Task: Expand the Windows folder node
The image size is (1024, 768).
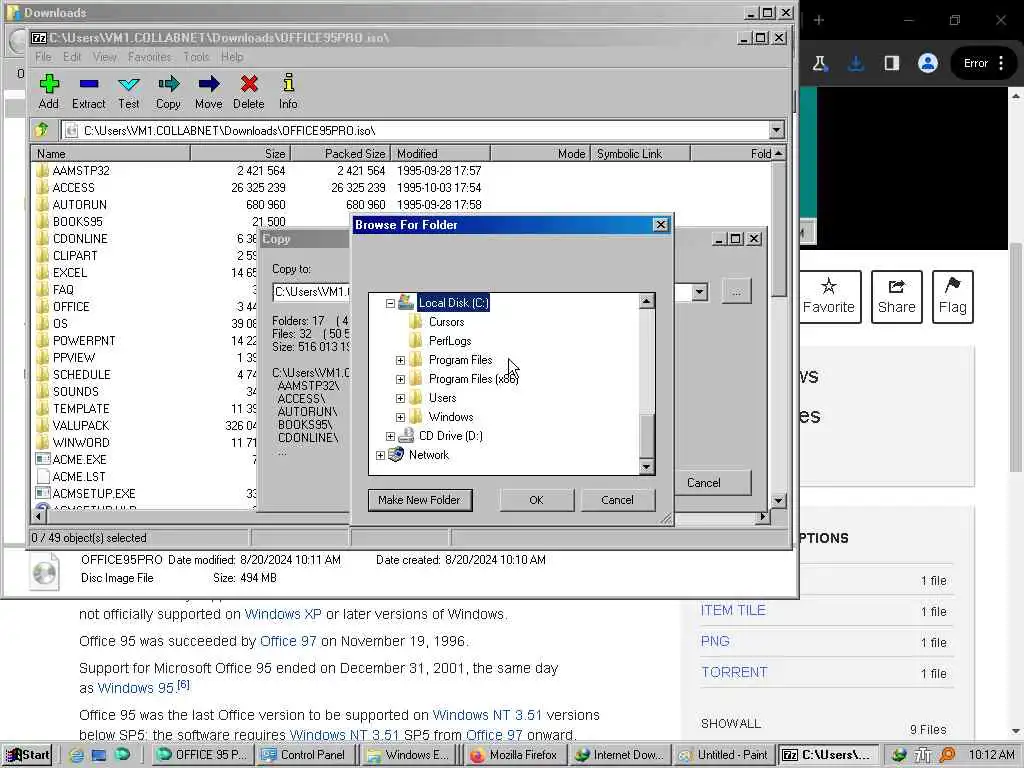Action: coord(400,417)
